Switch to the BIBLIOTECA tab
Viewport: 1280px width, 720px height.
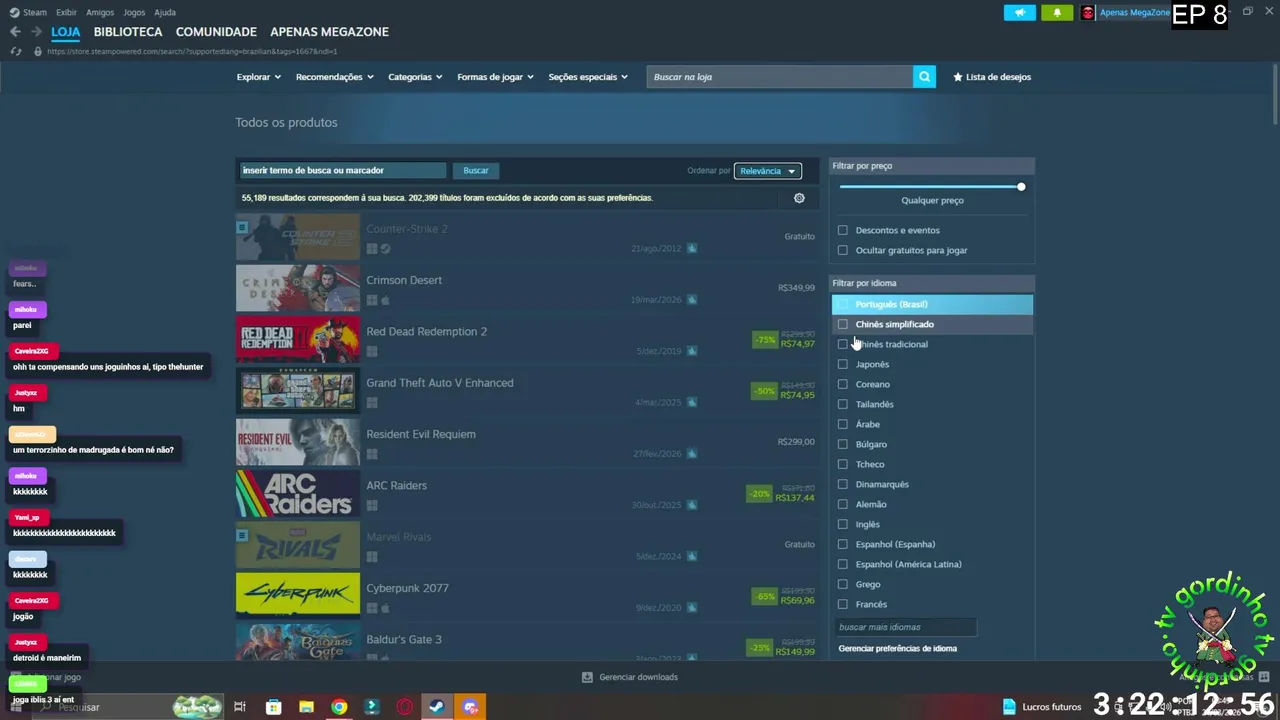coord(128,32)
